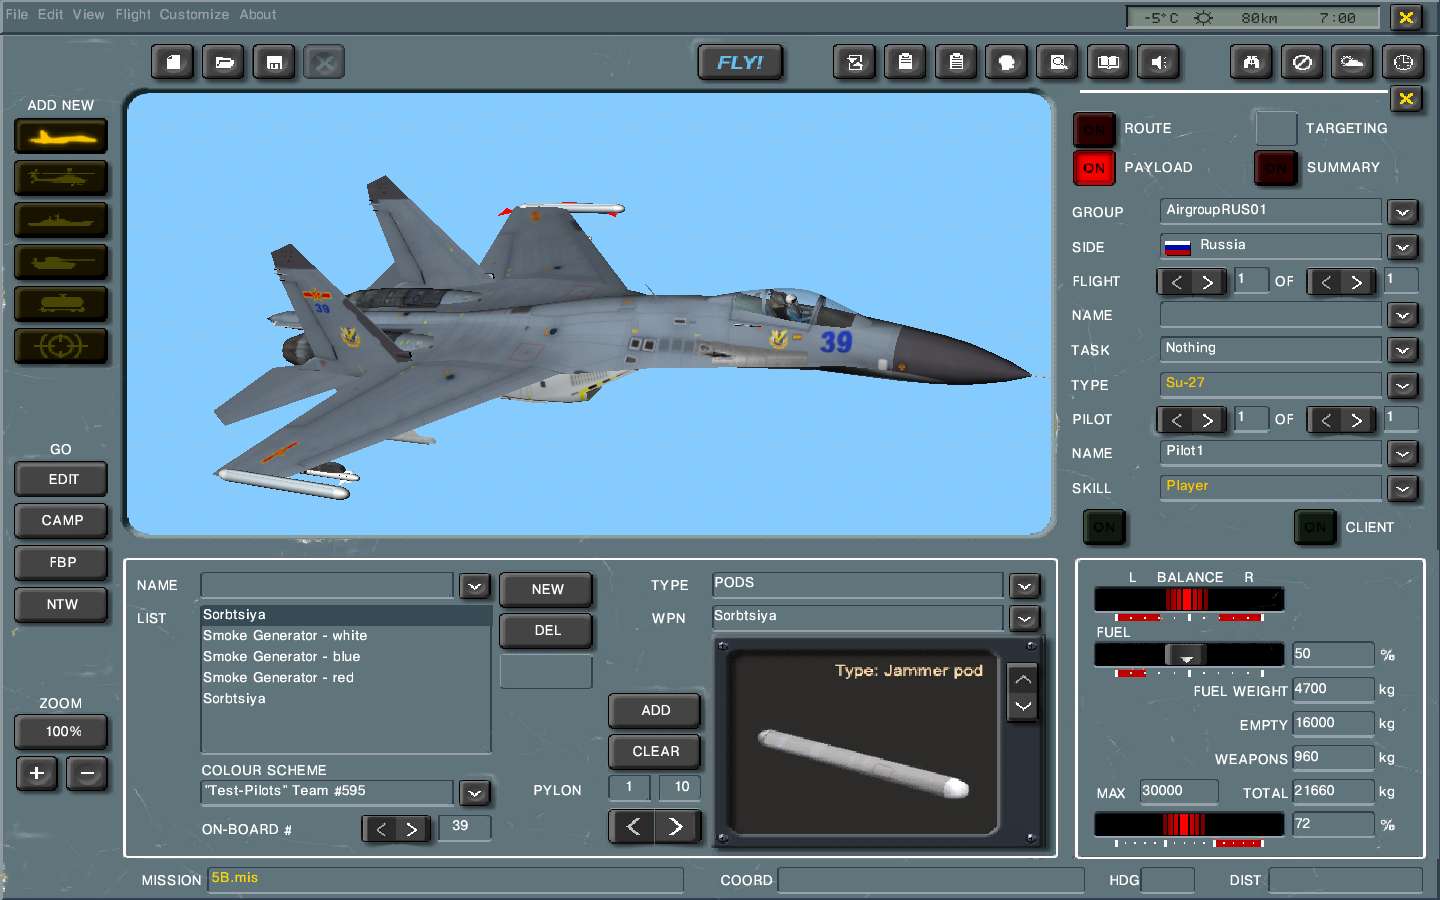Click the CAMP button
1440x900 pixels.
click(x=62, y=520)
